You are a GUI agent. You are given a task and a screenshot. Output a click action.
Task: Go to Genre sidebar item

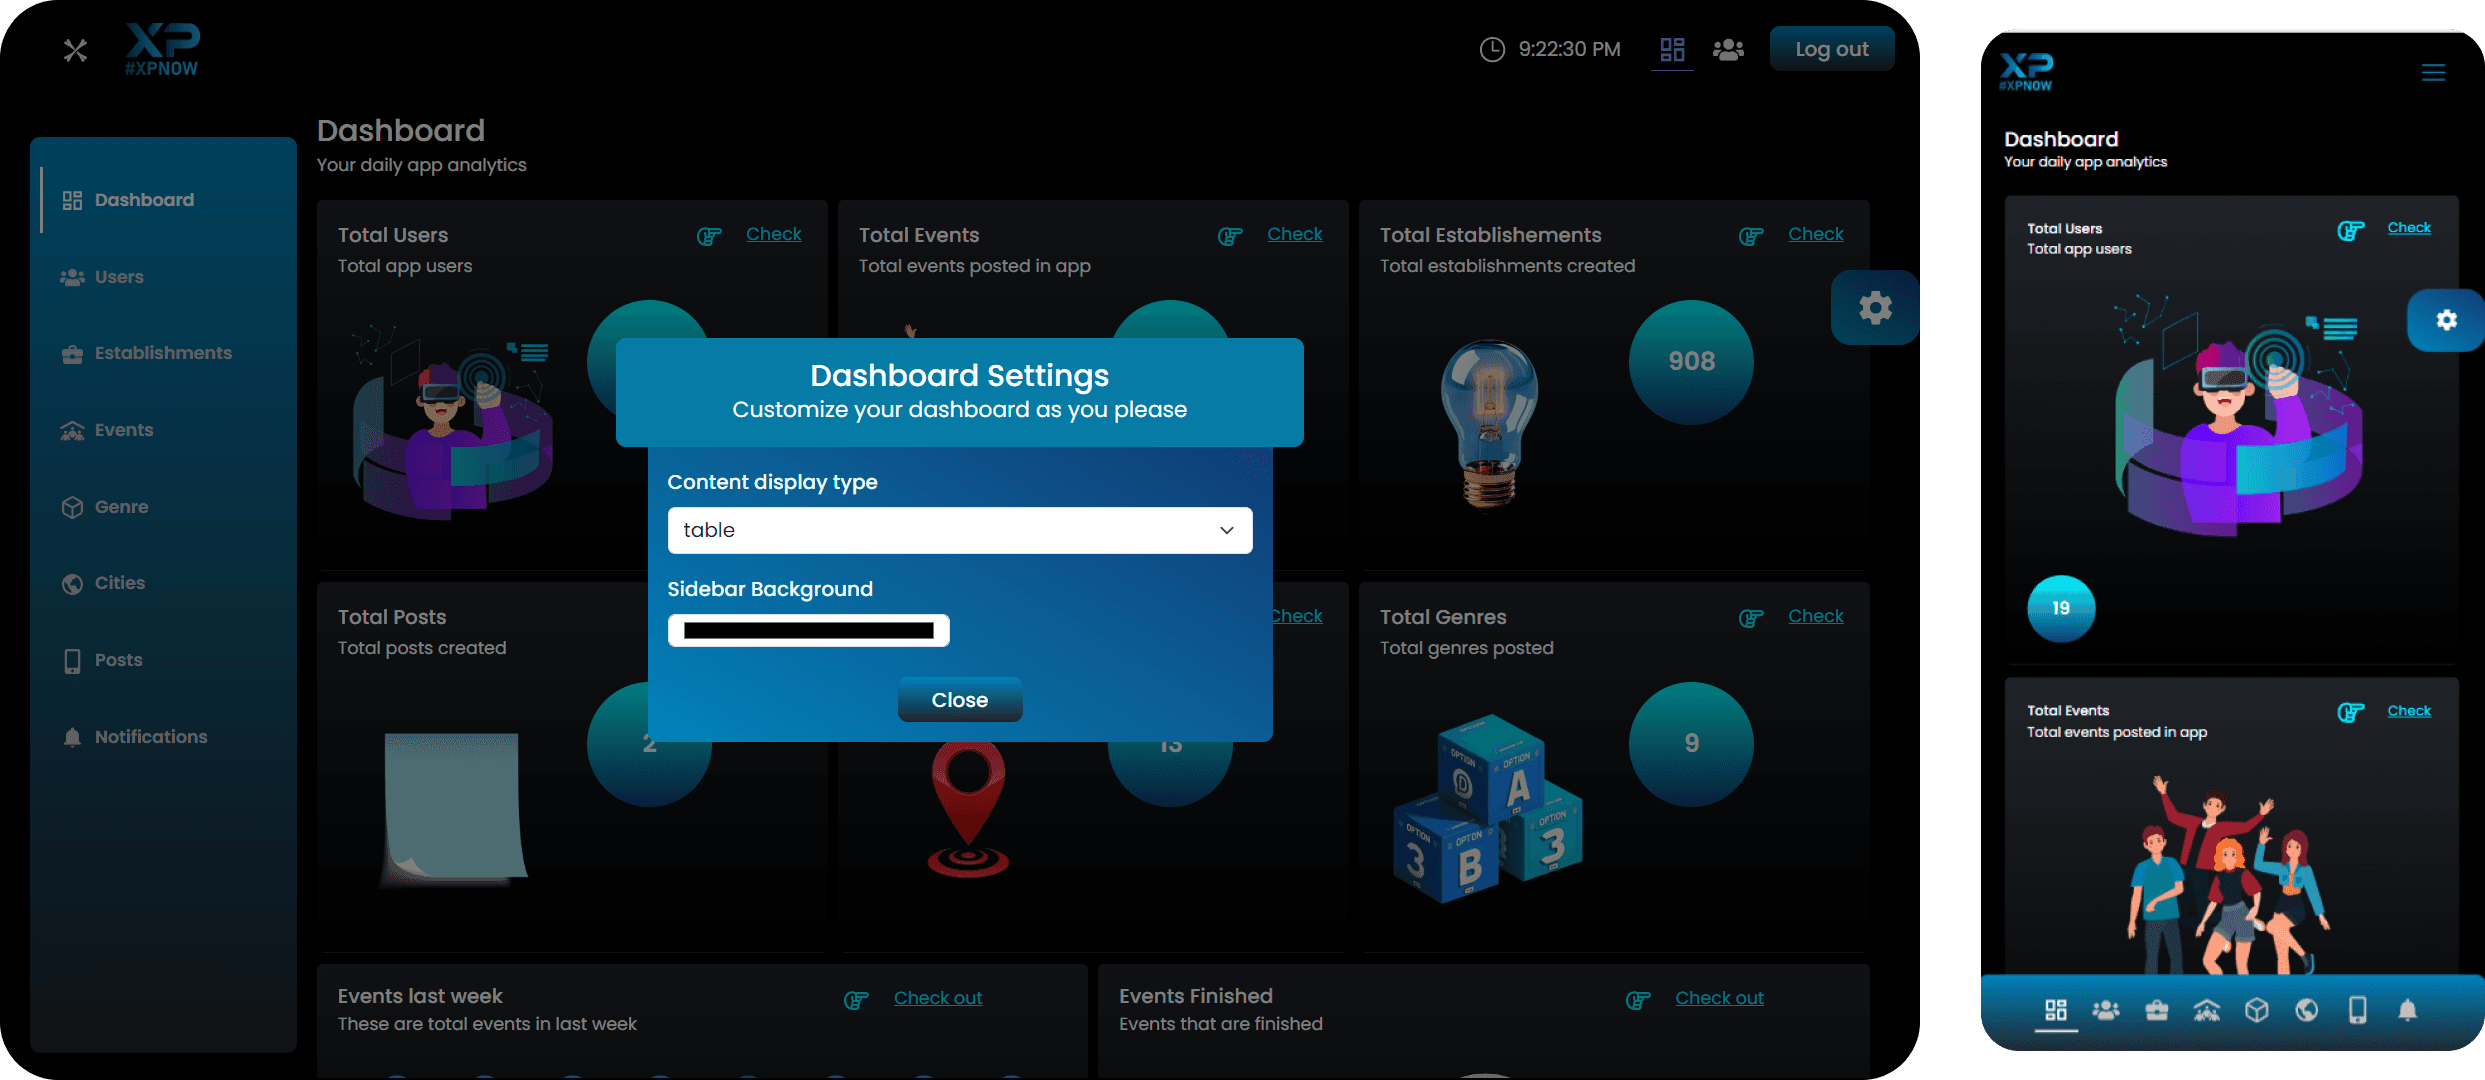coord(121,507)
